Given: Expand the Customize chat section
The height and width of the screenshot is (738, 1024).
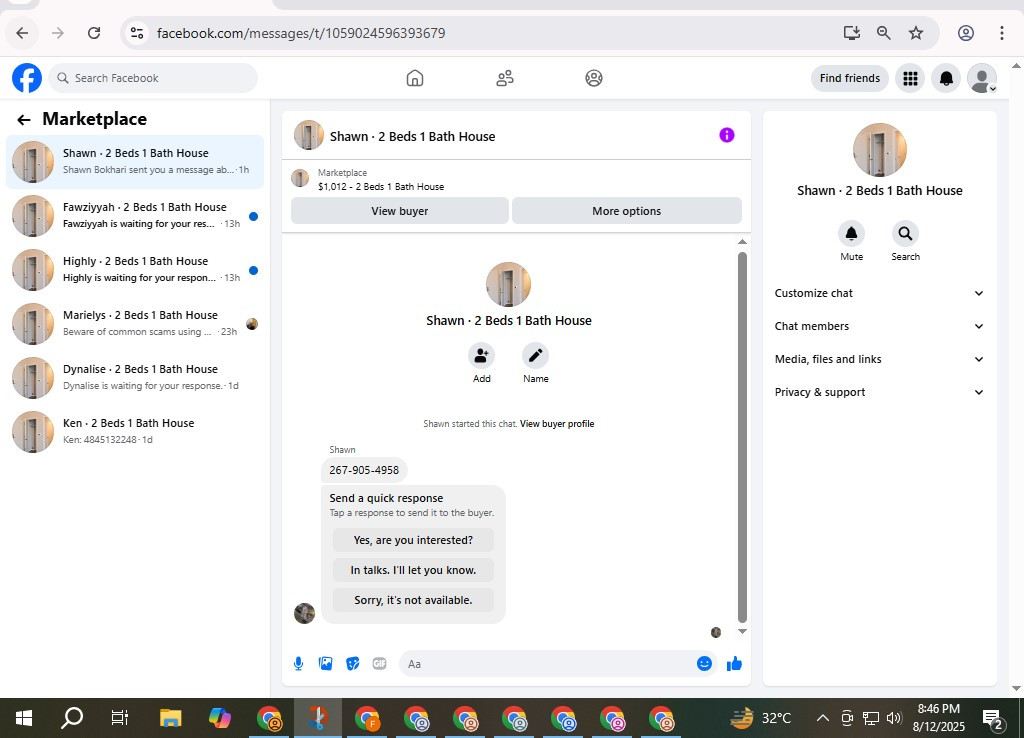Looking at the screenshot, I should (x=879, y=293).
